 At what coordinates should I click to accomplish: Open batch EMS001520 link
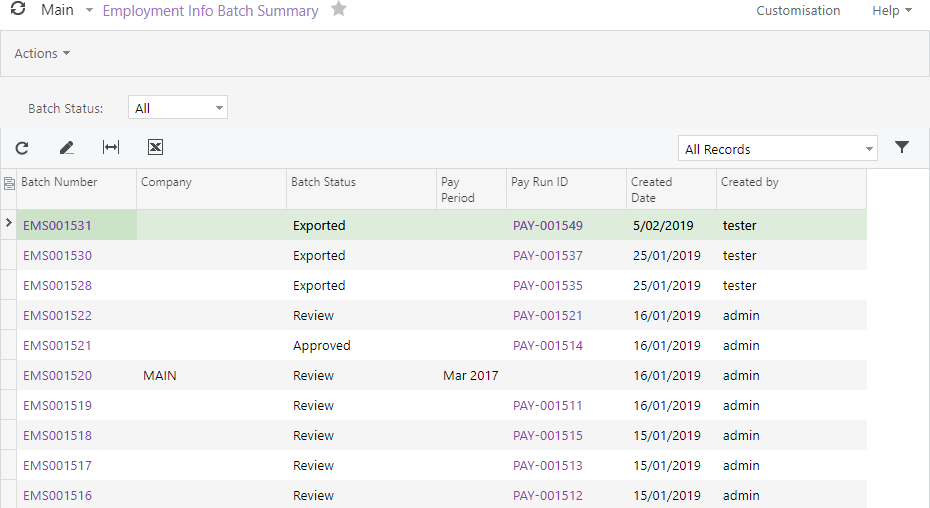pos(57,376)
